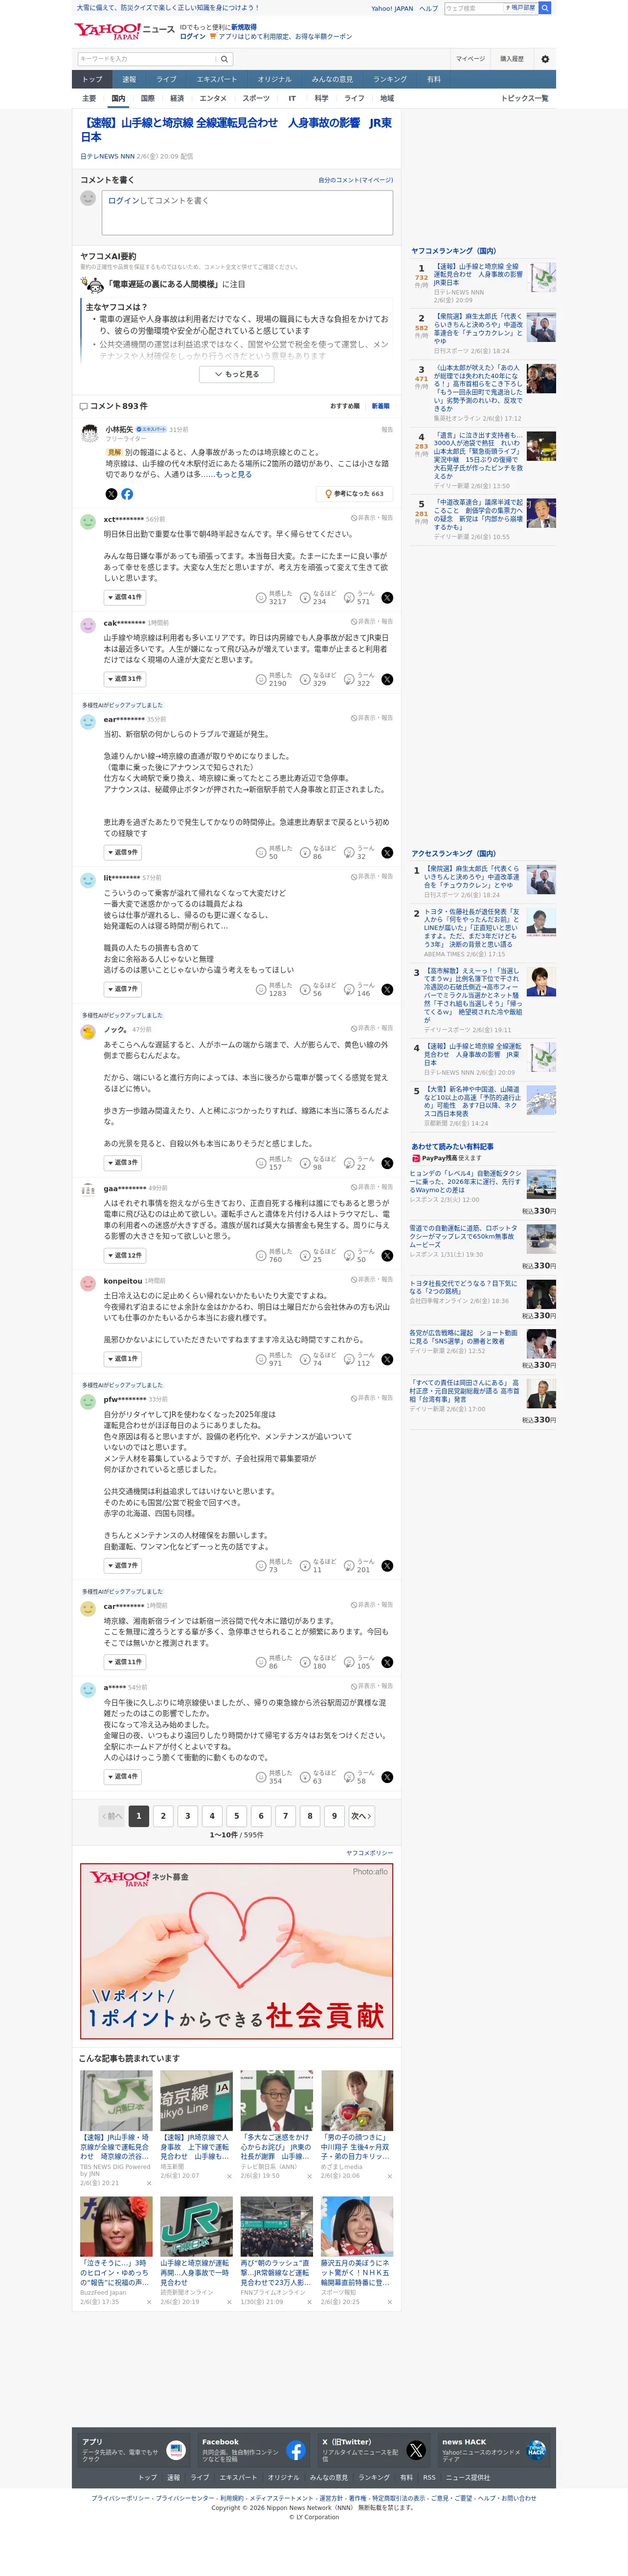
Task: Select the 国際 category tab
Action: click(x=148, y=98)
